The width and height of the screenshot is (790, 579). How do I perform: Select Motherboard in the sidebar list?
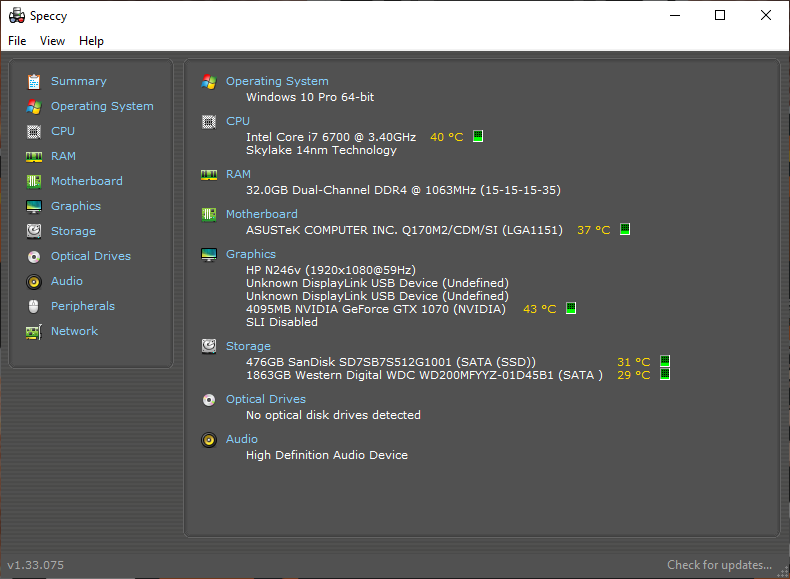coord(87,181)
